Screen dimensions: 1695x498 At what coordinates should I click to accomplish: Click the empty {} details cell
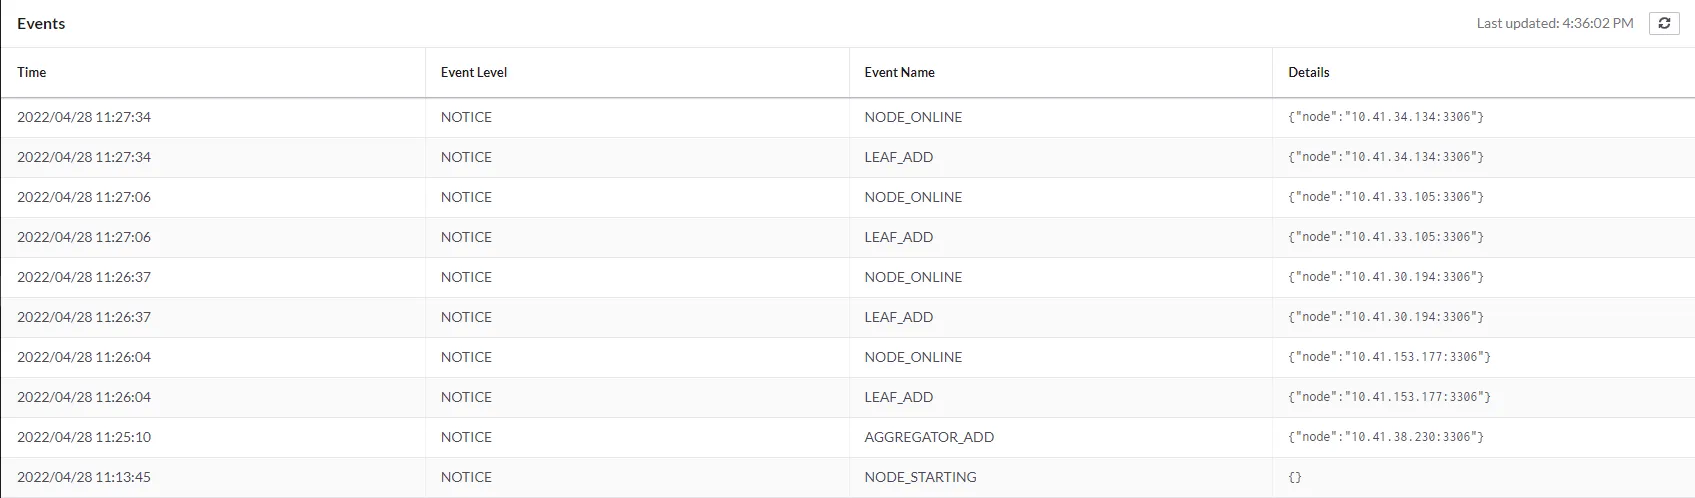[x=1295, y=477]
